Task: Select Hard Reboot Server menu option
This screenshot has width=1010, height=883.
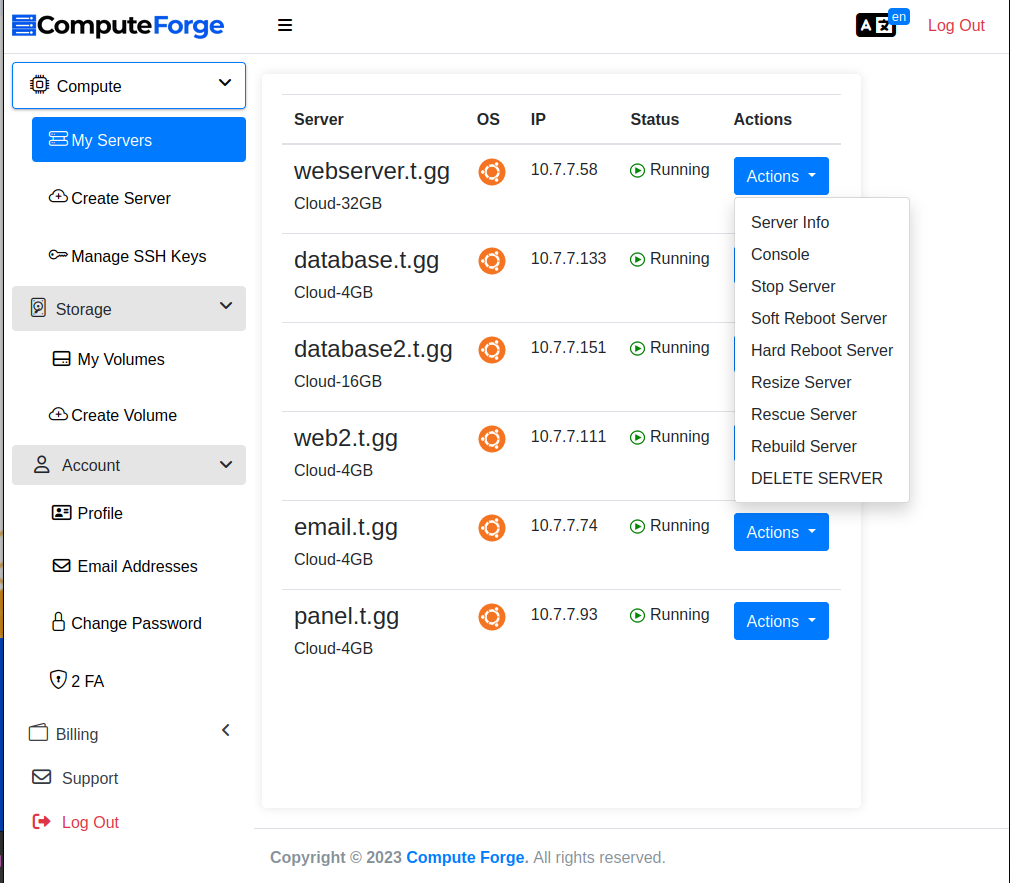Action: point(822,350)
